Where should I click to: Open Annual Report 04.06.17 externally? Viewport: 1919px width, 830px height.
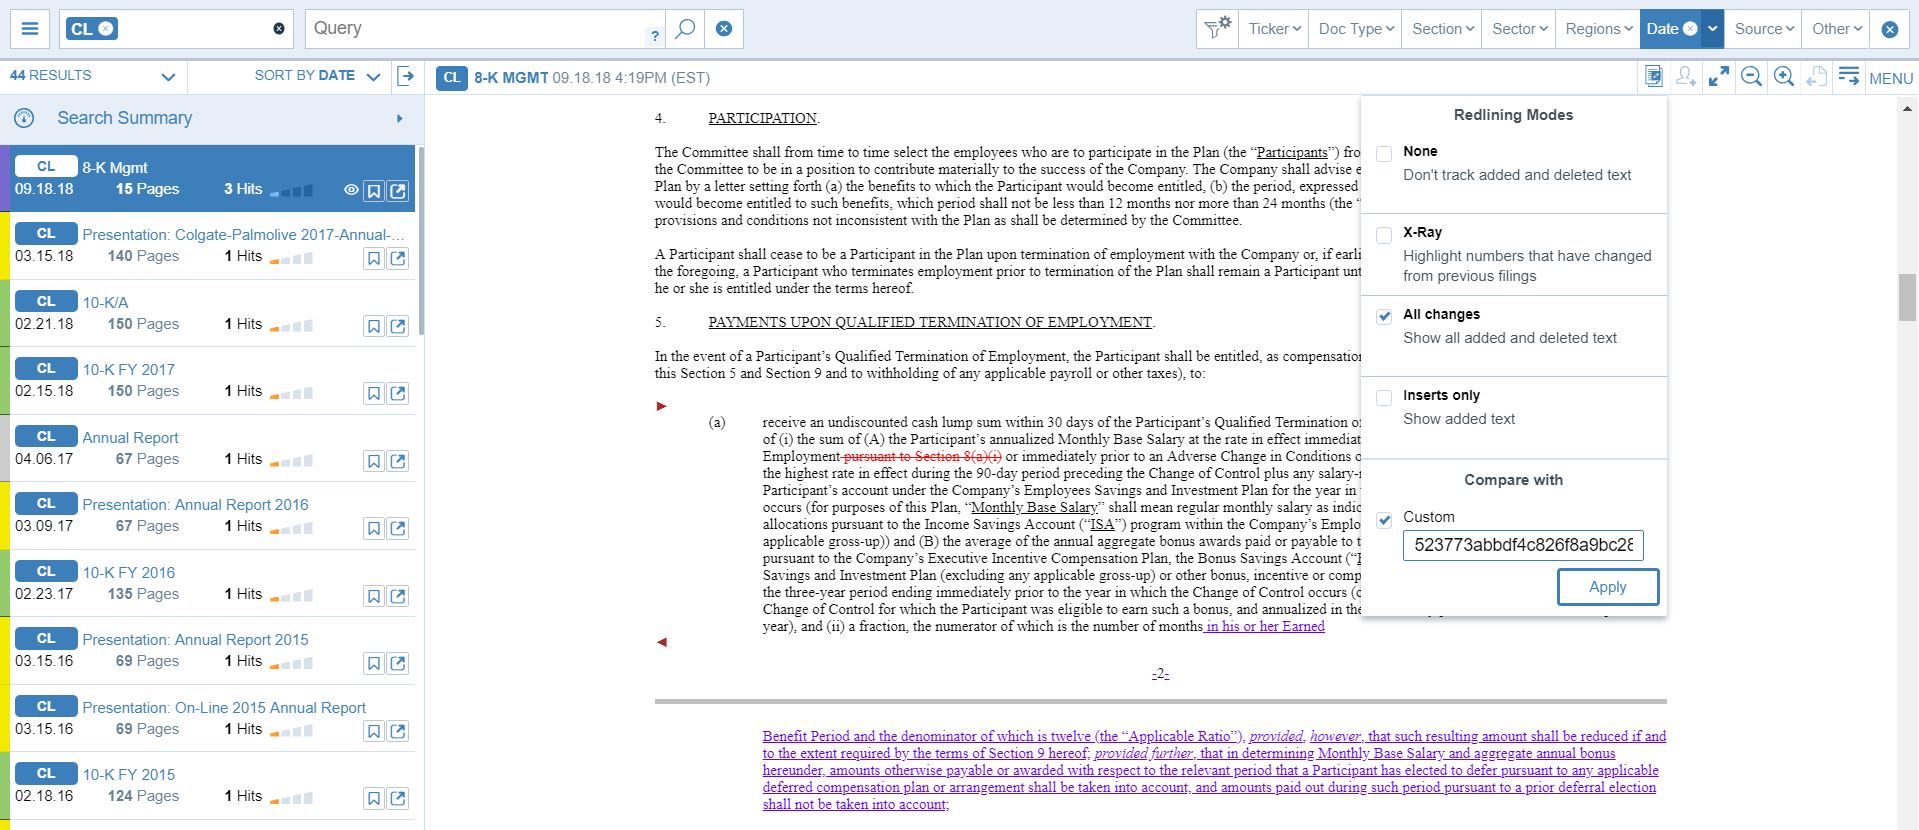pos(398,461)
